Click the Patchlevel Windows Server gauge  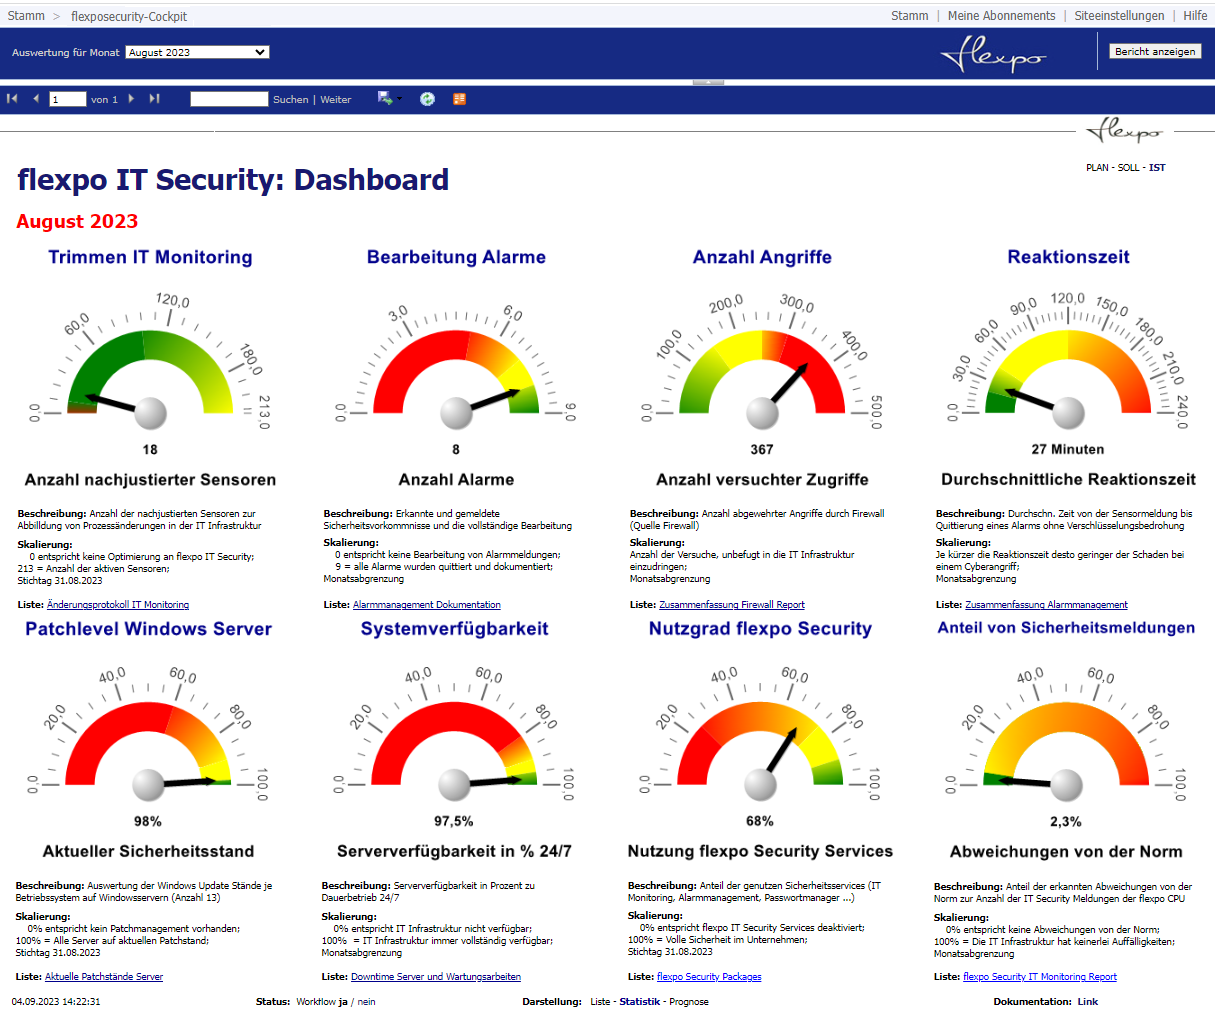click(x=148, y=734)
